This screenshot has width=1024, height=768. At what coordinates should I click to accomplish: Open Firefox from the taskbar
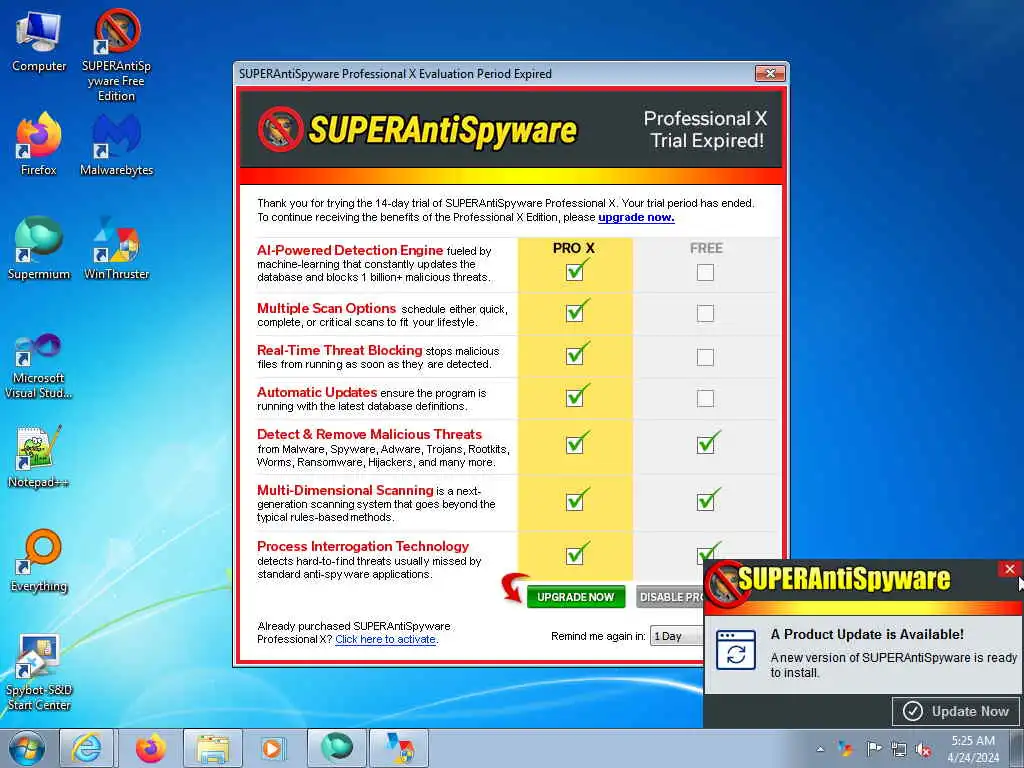pyautogui.click(x=150, y=748)
